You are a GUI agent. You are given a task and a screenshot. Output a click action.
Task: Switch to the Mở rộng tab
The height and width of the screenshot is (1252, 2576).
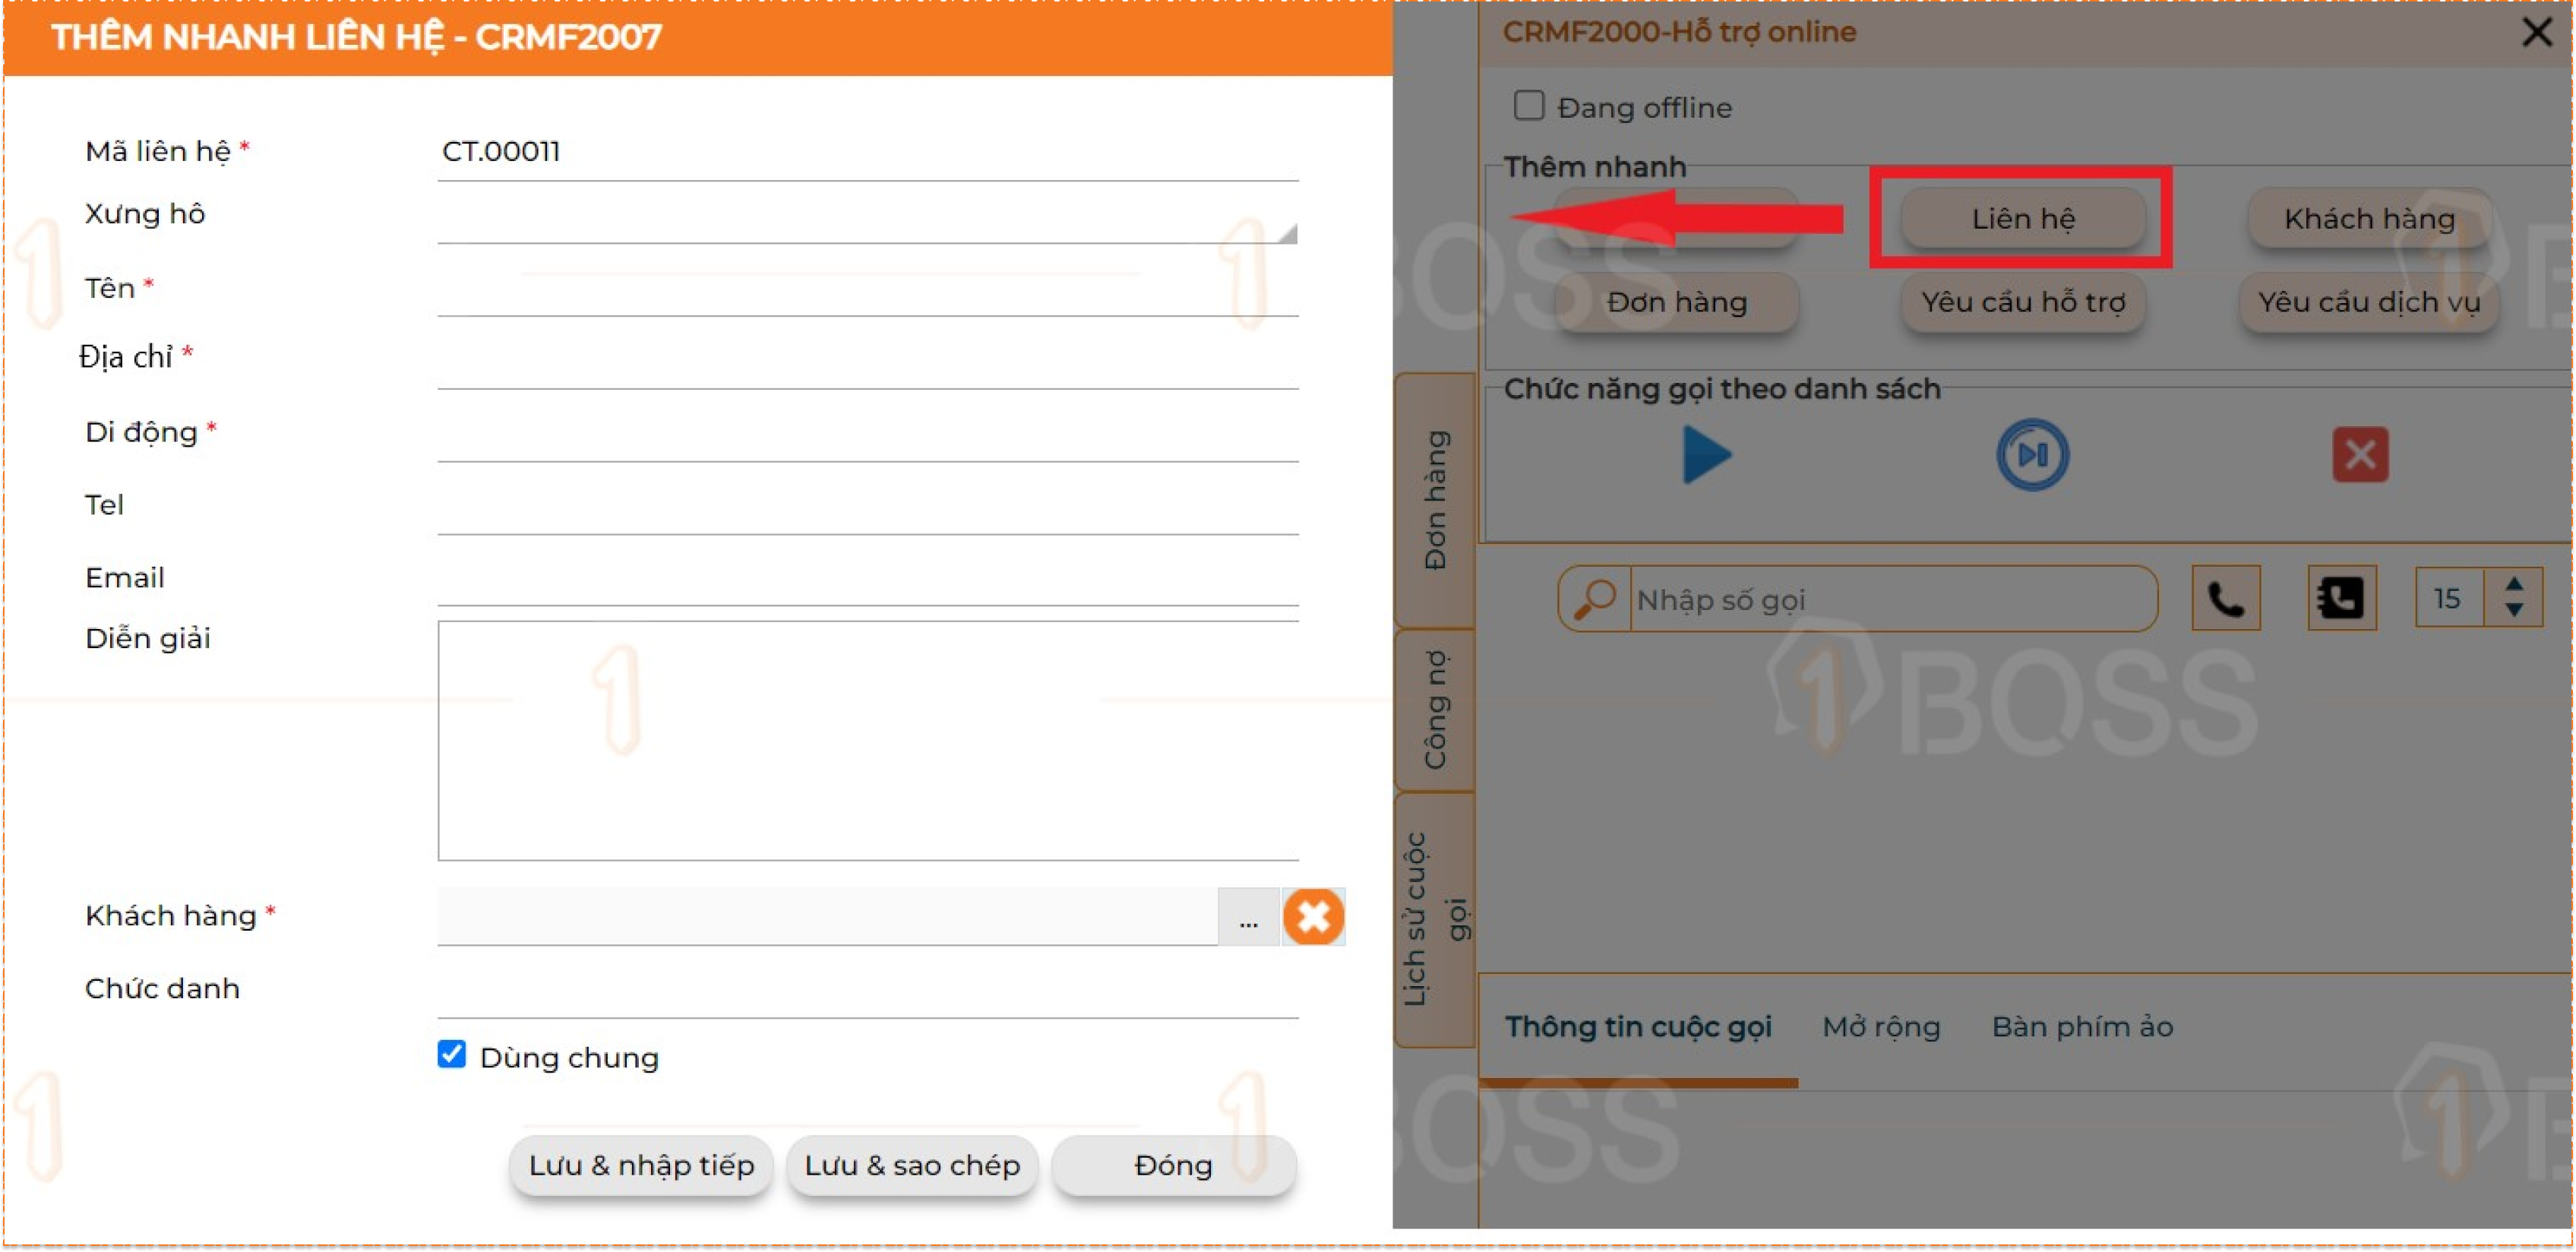(x=1881, y=1028)
